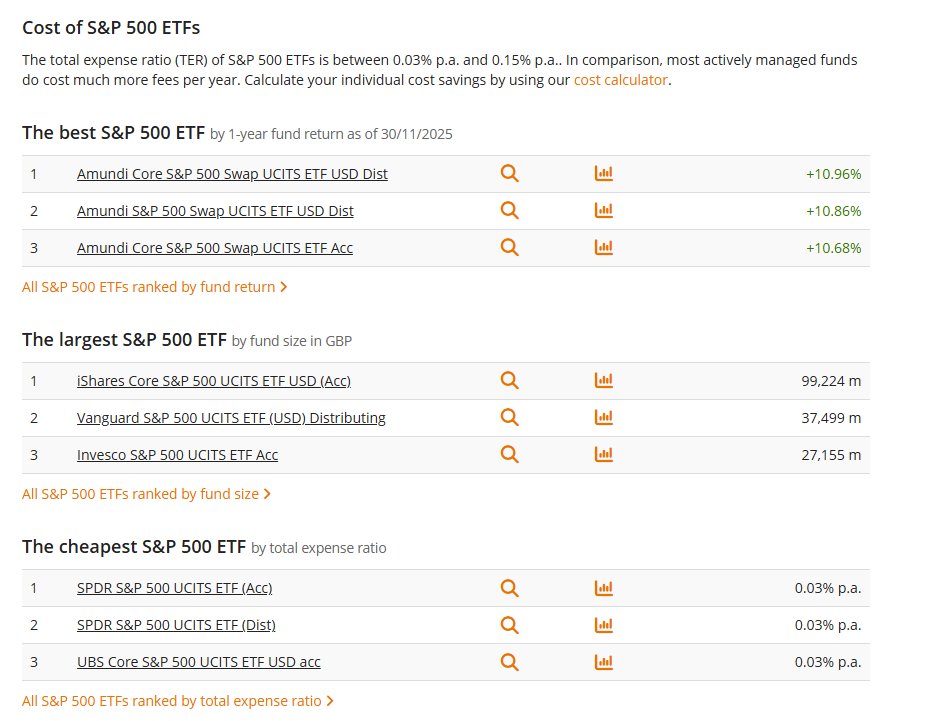The height and width of the screenshot is (721, 933).
Task: Show all ETFs ranked by fund size
Action: pos(146,494)
